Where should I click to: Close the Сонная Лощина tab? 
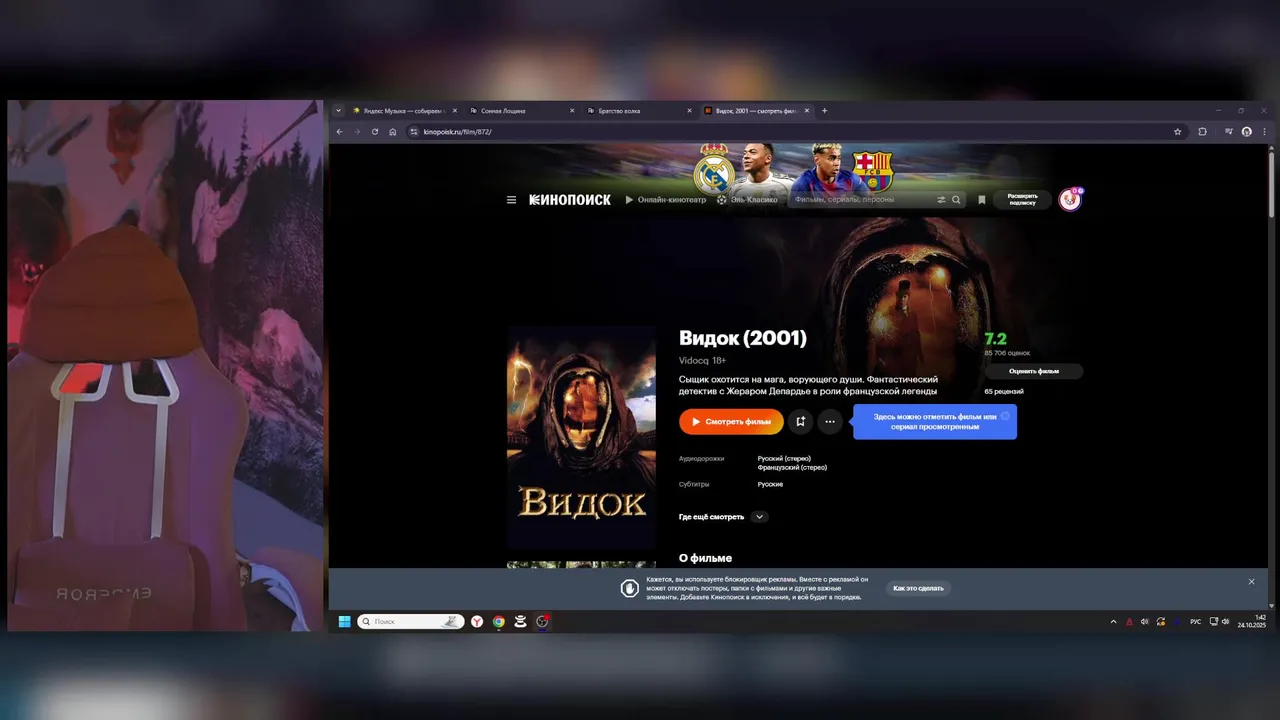[572, 111]
